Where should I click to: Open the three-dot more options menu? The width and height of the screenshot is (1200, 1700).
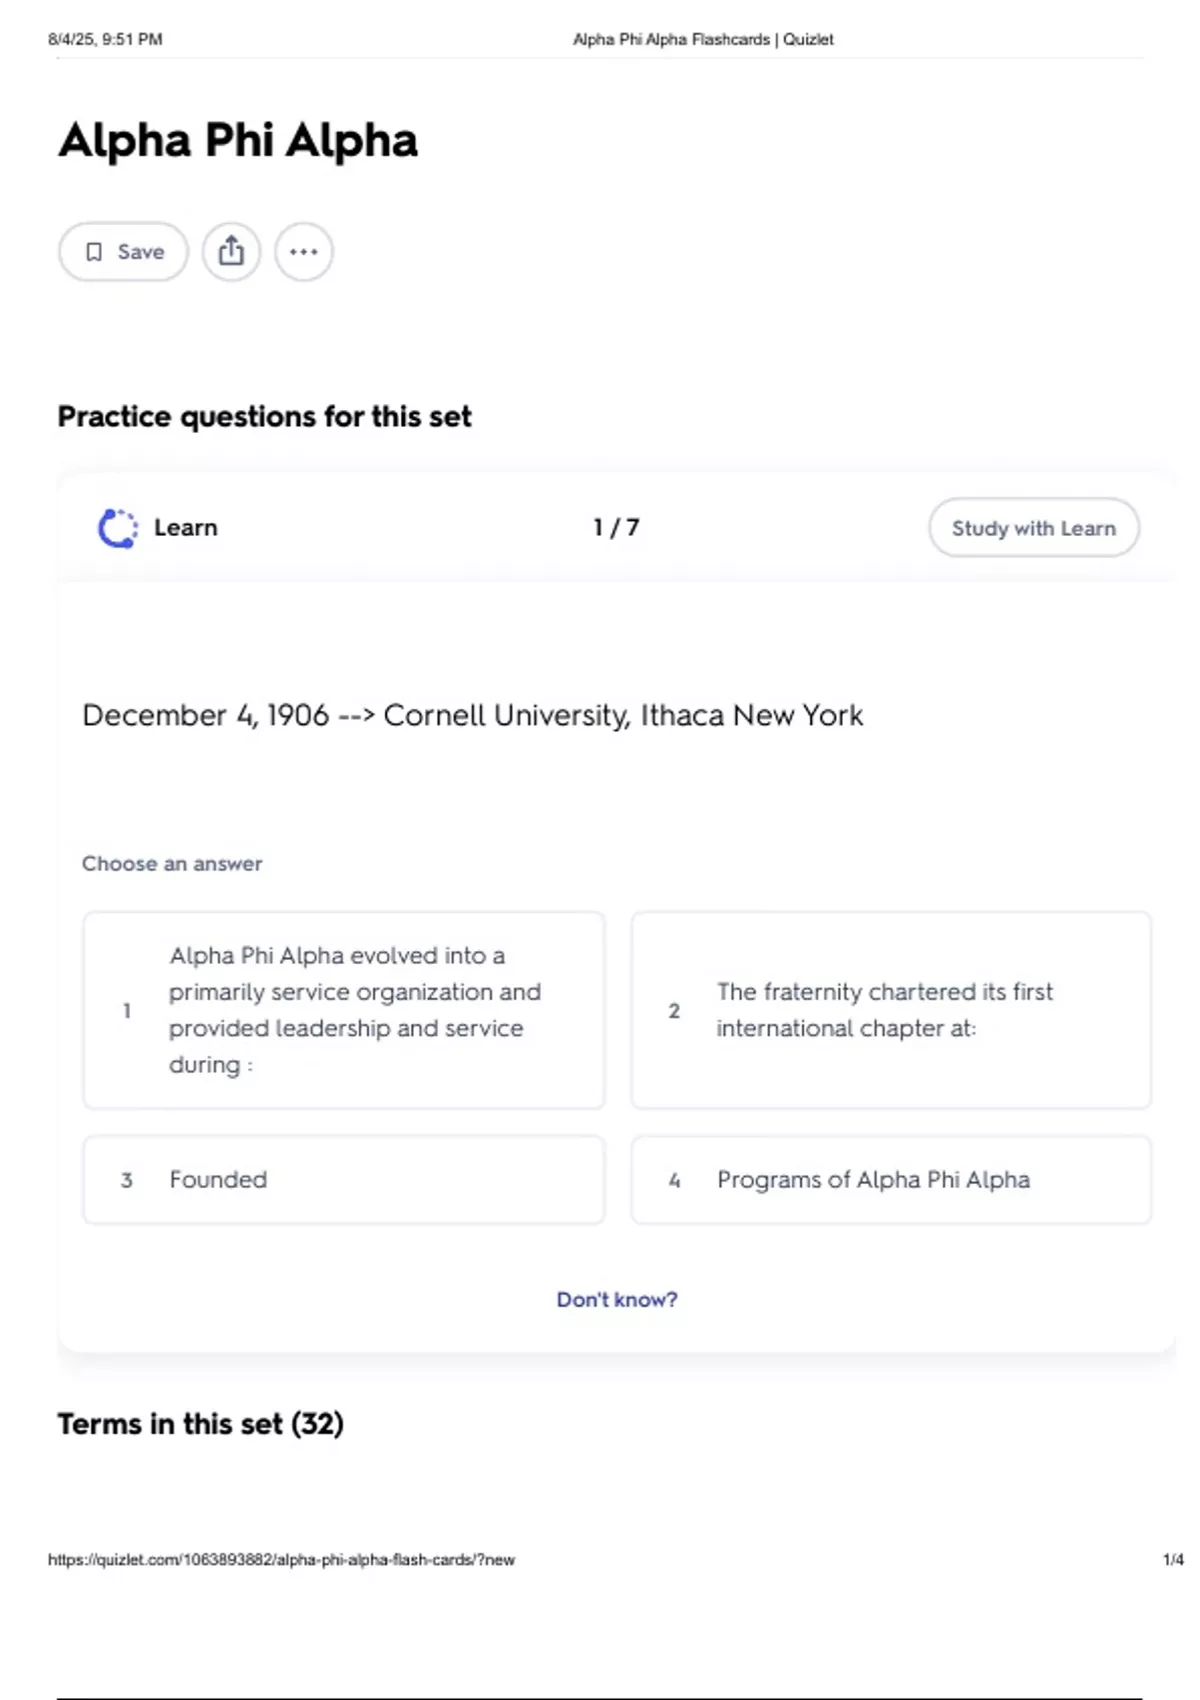pyautogui.click(x=304, y=252)
